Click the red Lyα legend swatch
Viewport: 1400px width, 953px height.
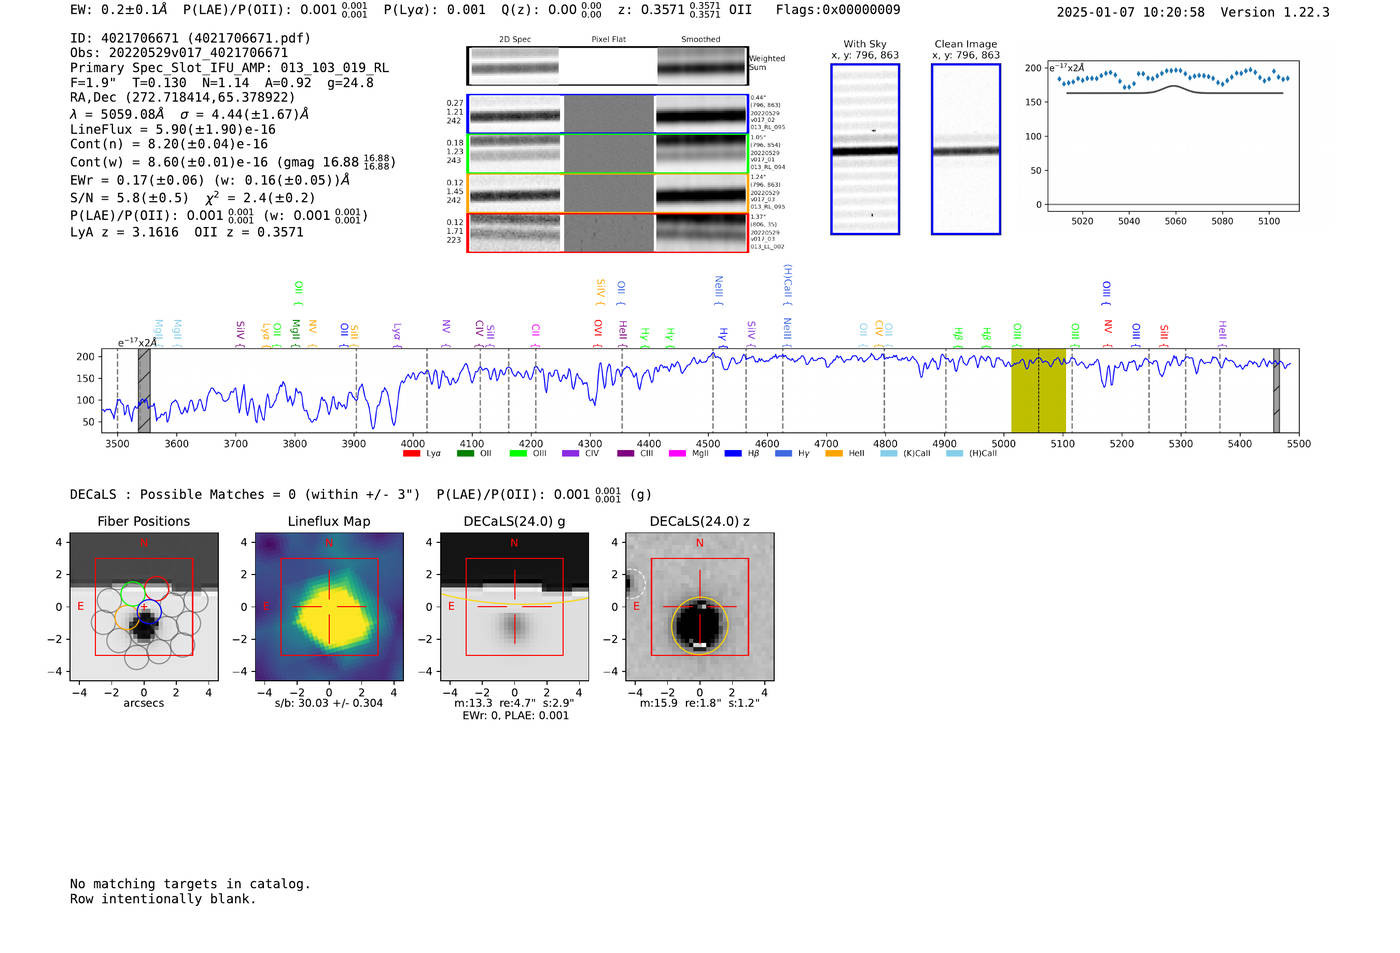411,454
